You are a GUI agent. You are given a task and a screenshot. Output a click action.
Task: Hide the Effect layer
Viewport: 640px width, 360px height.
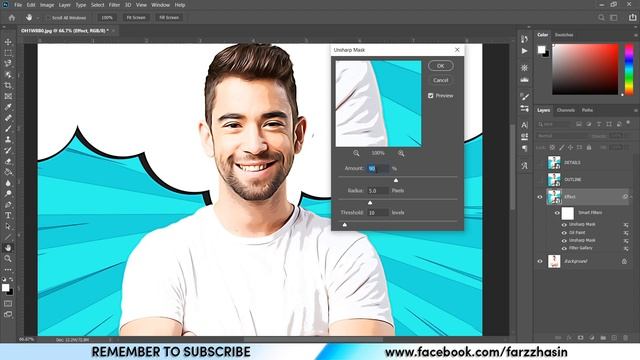coord(540,197)
